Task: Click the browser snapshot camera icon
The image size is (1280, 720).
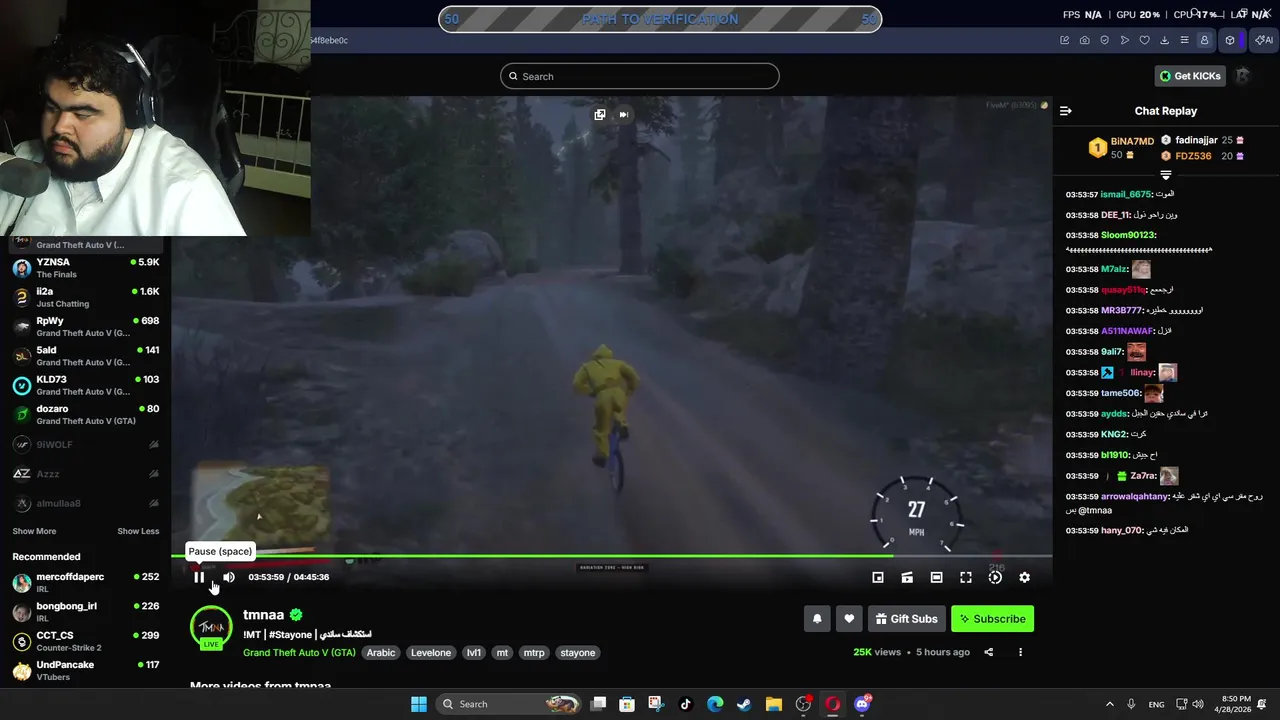Action: (x=1085, y=40)
